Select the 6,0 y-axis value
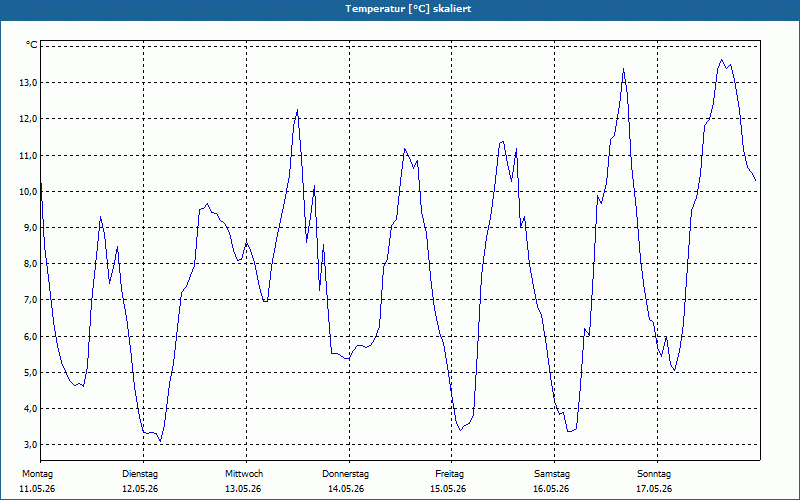800x500 pixels. coord(30,336)
